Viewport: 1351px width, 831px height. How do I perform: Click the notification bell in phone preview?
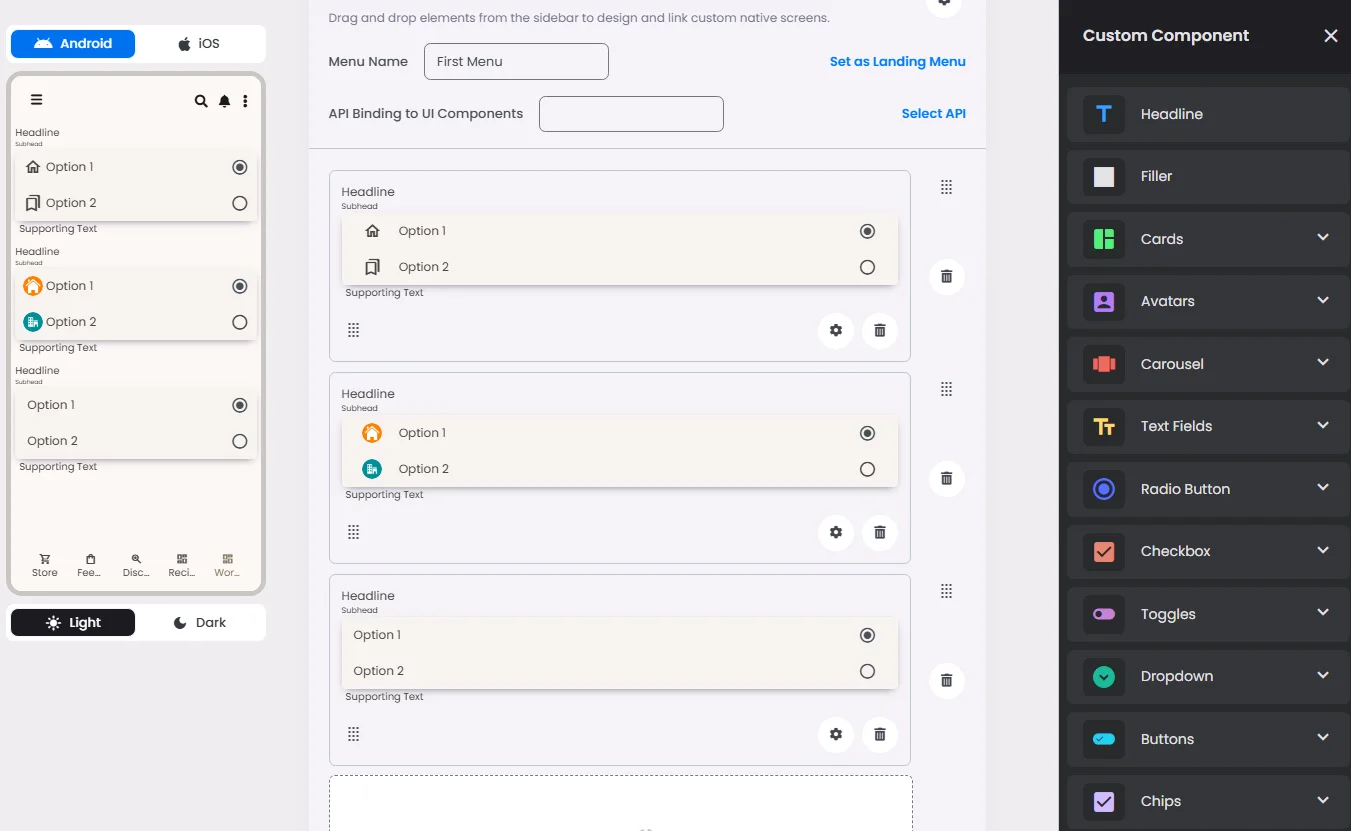pos(224,101)
